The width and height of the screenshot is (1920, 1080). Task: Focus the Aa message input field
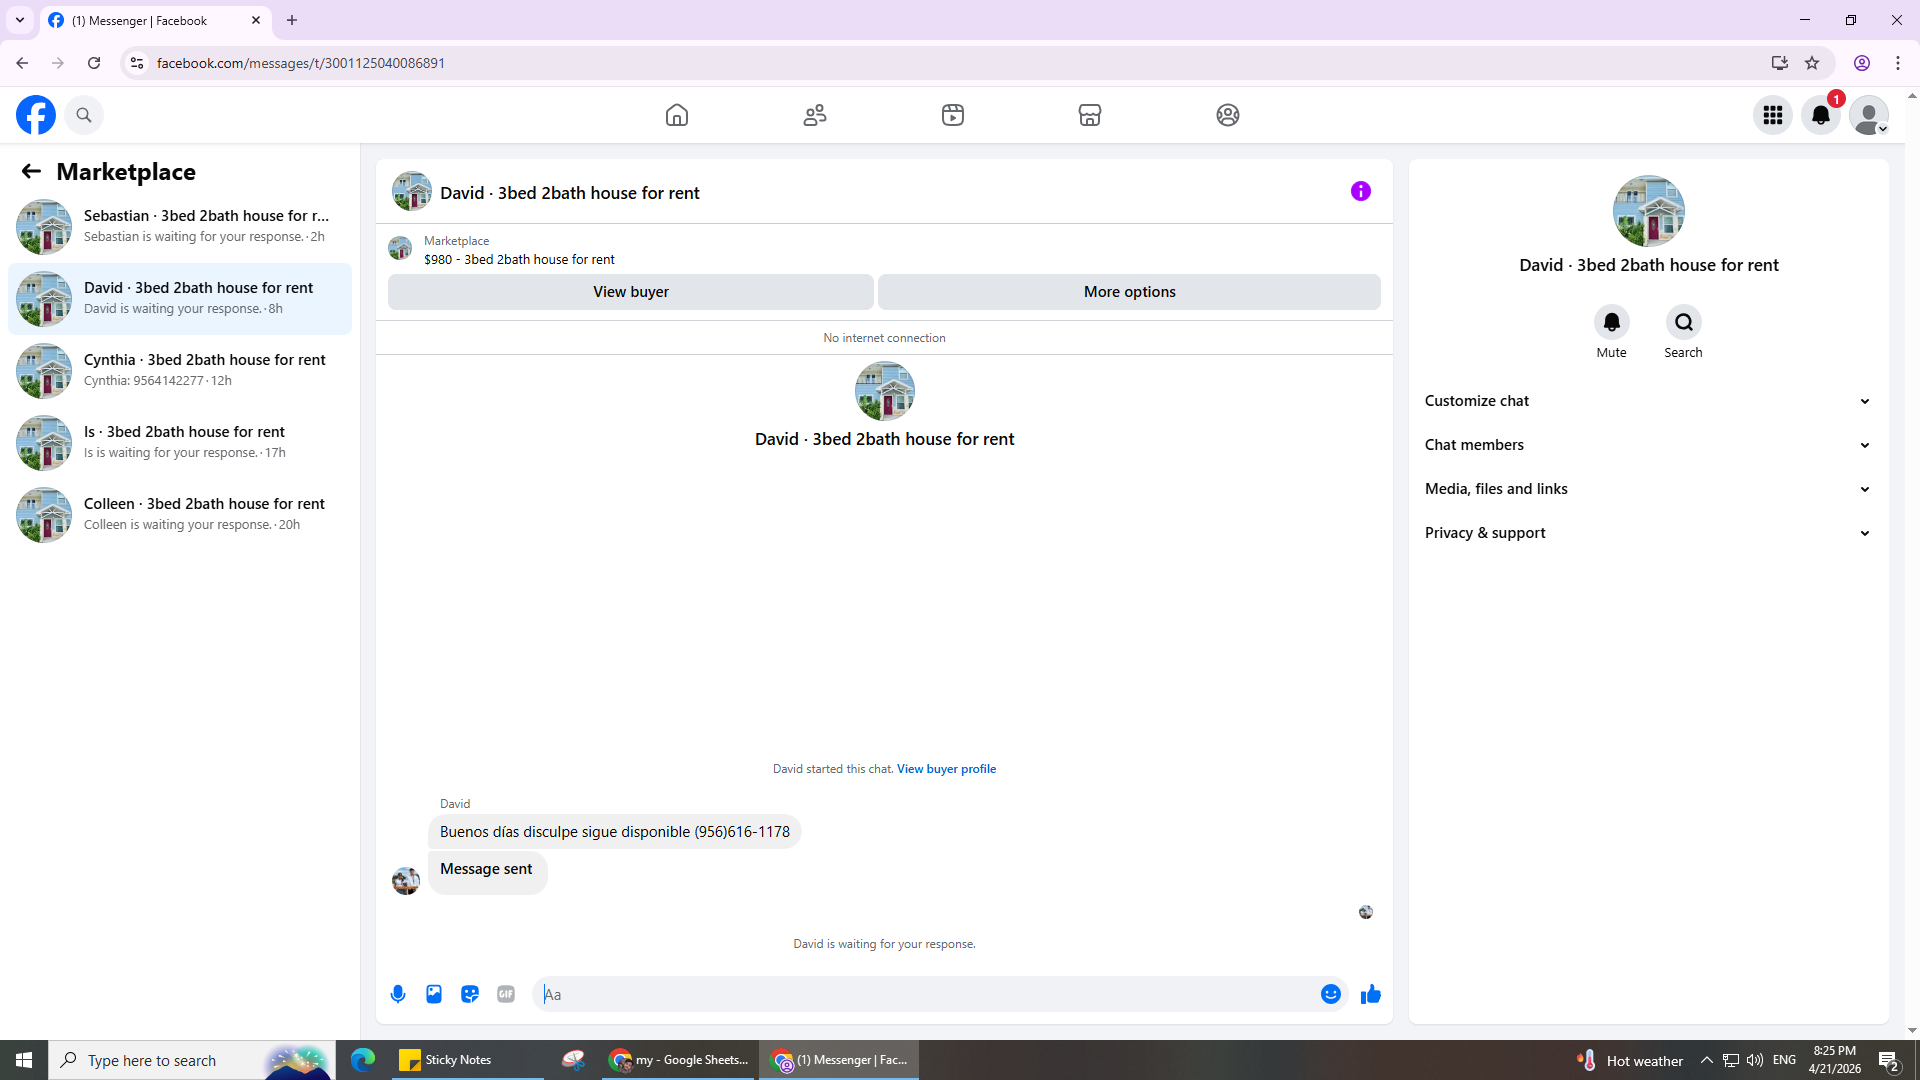pyautogui.click(x=925, y=994)
